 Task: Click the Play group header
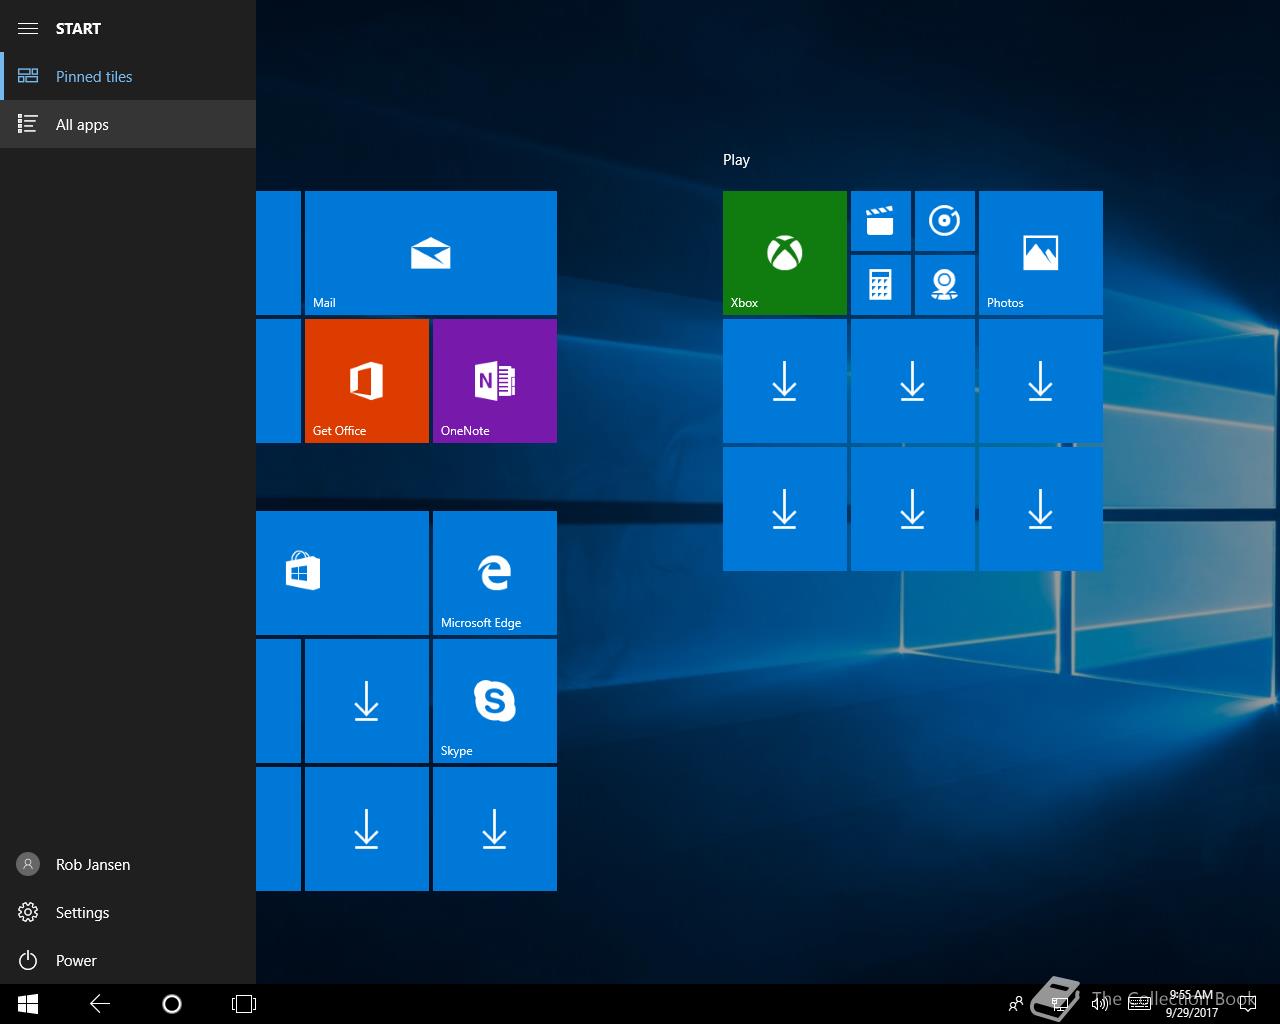[736, 160]
